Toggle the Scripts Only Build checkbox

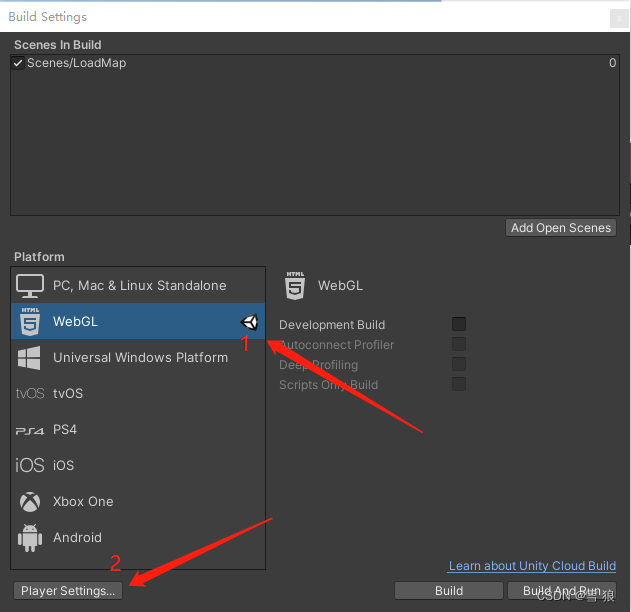point(459,384)
